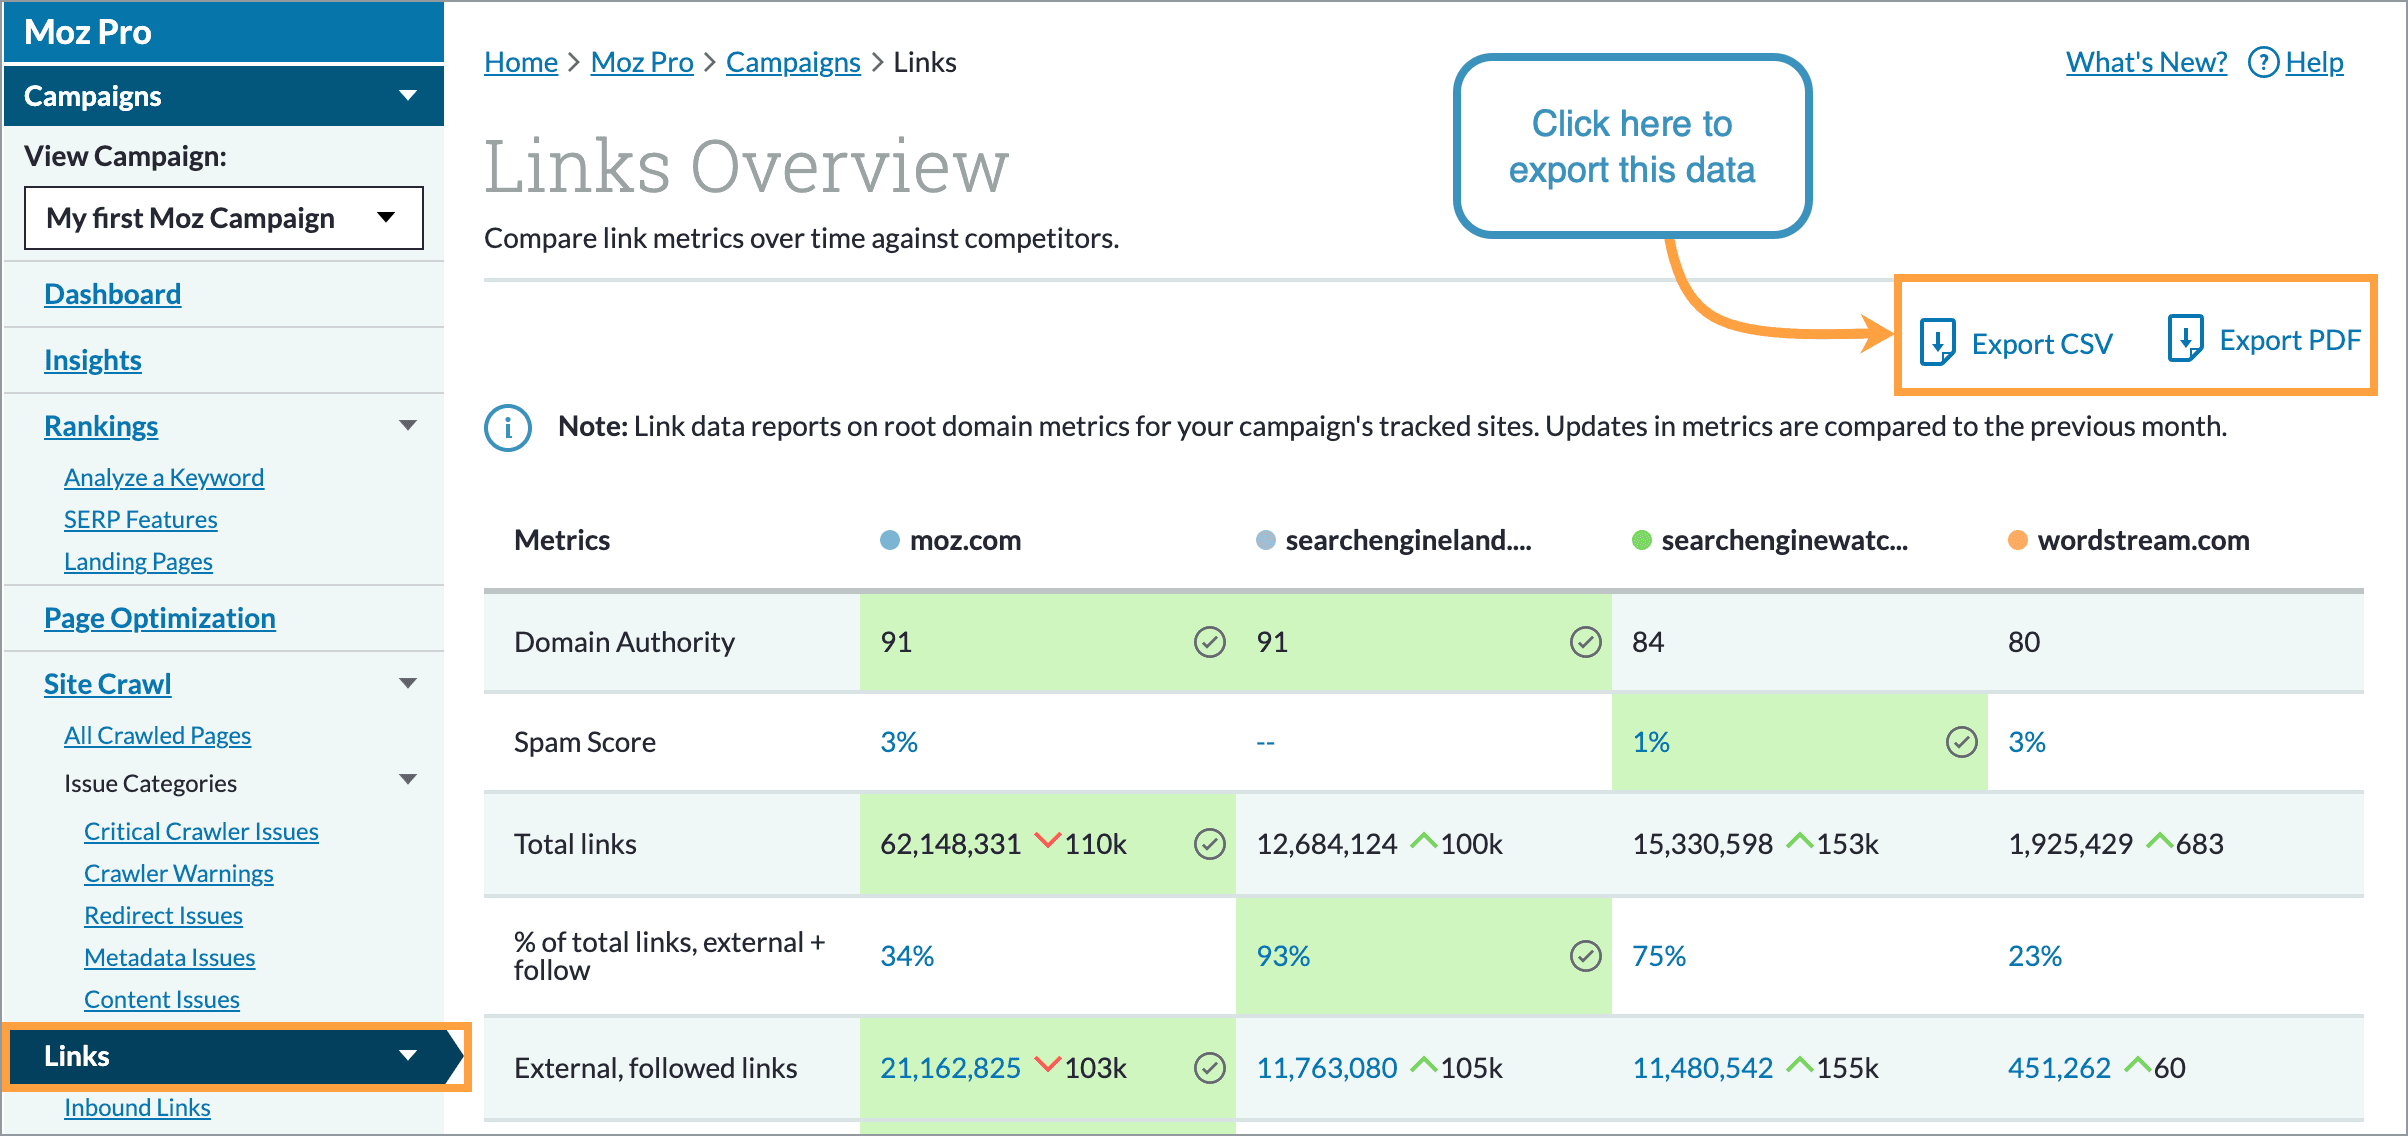Click the checkmark next to moz.com External followed links

pos(1209,1068)
